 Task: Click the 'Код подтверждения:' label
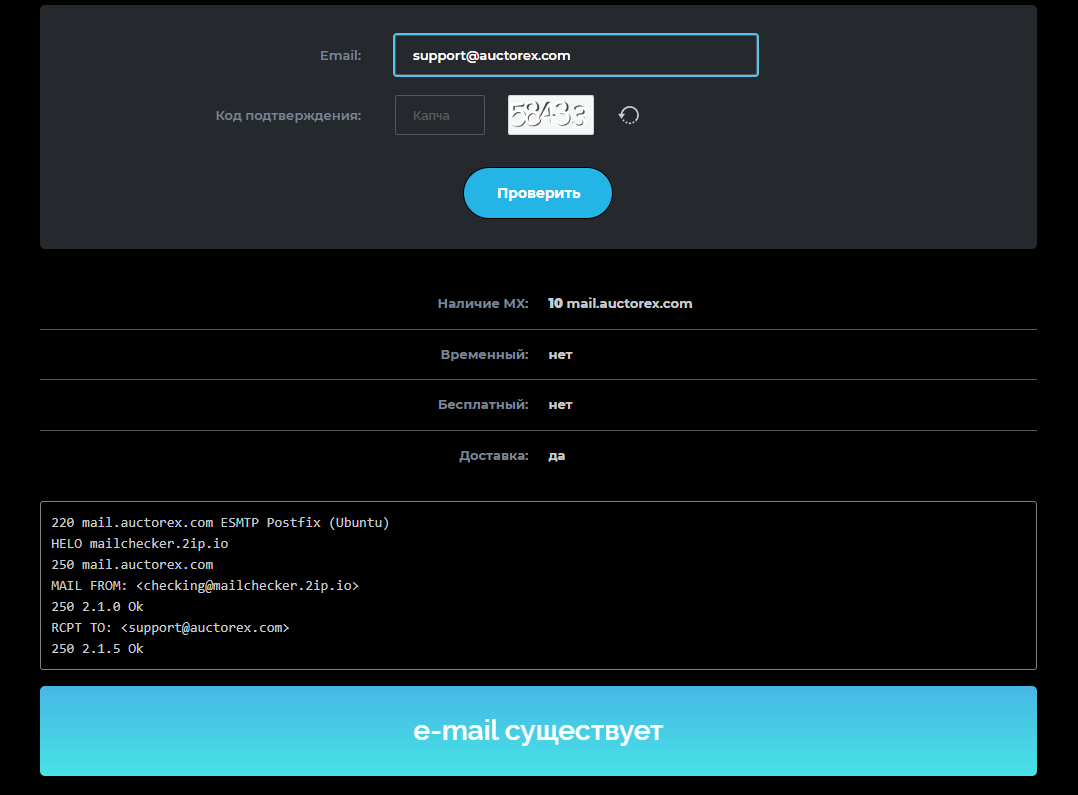coord(289,116)
